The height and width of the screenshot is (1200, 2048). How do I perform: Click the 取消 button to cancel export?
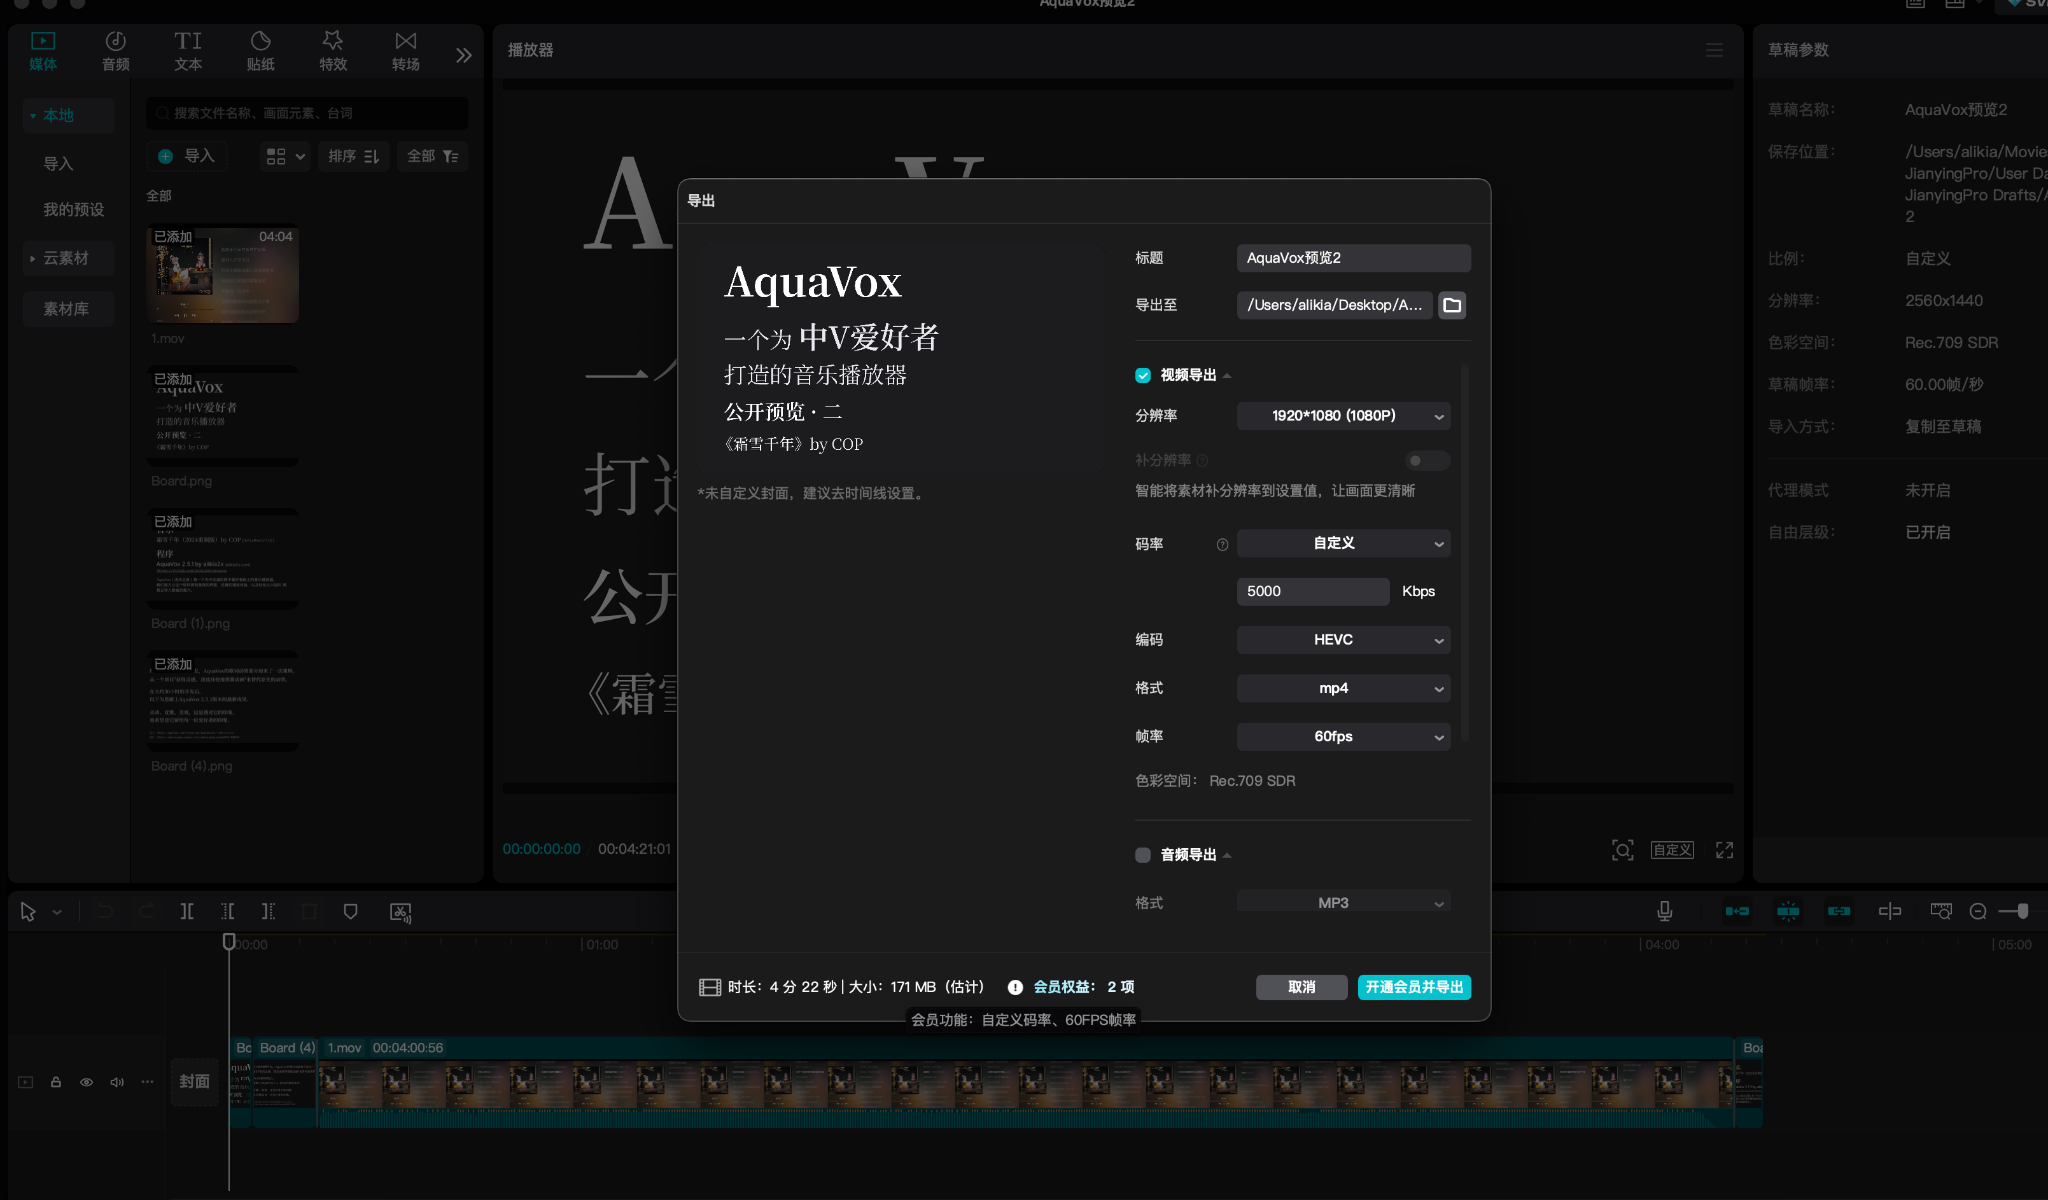click(x=1301, y=987)
